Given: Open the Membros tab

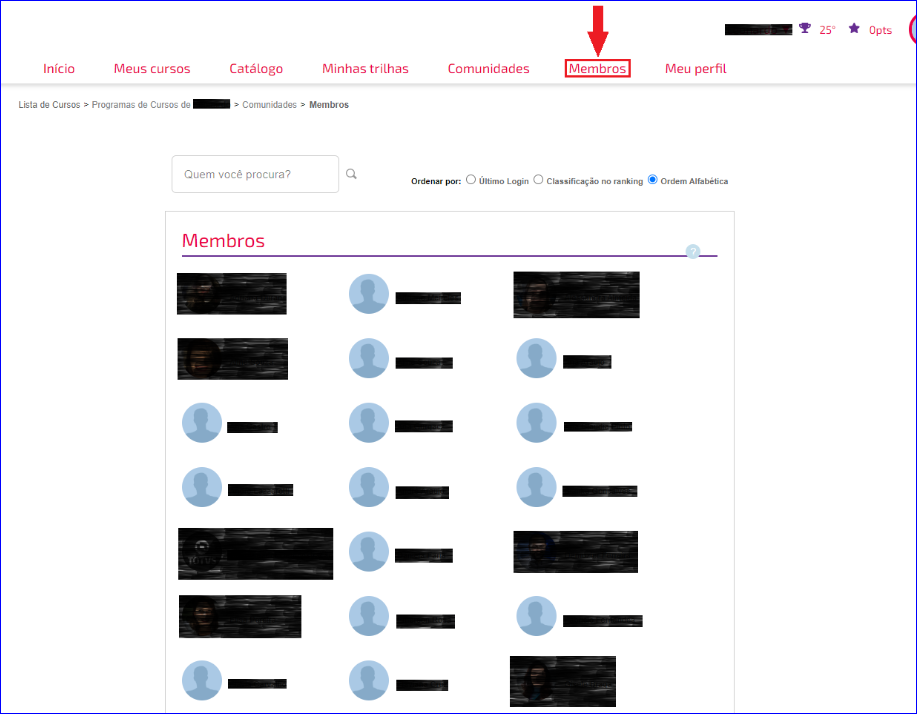Looking at the screenshot, I should pos(598,68).
